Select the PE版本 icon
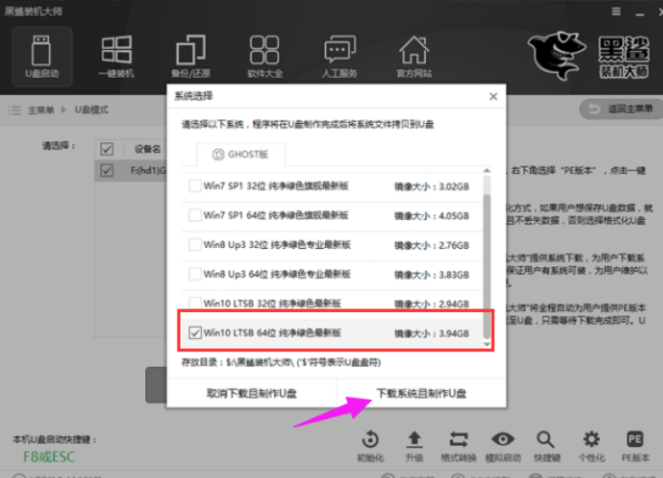 click(x=634, y=445)
